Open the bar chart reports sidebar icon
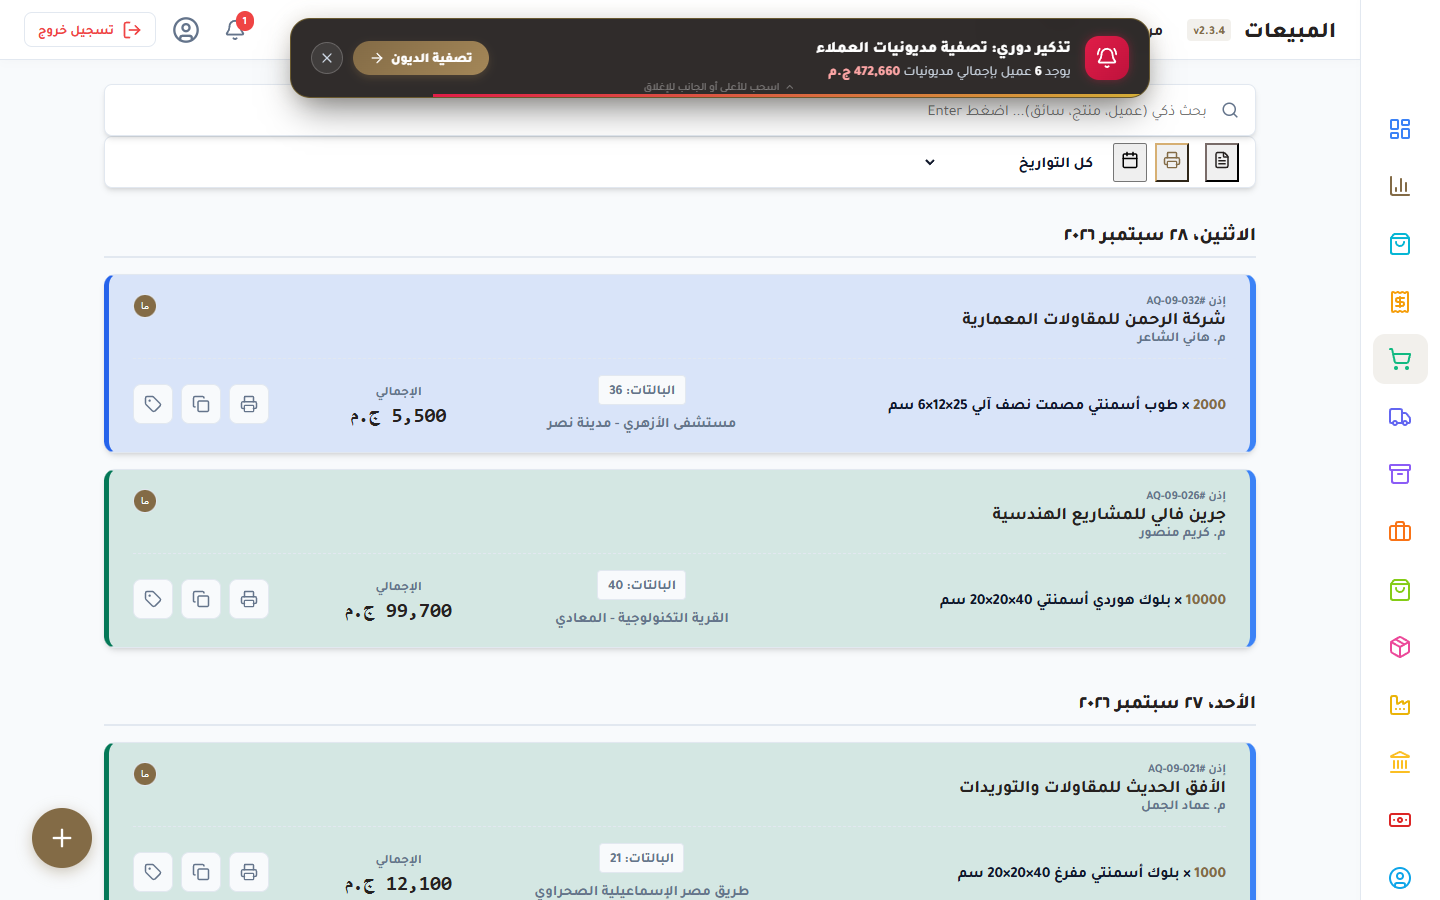1440x900 pixels. click(x=1400, y=186)
